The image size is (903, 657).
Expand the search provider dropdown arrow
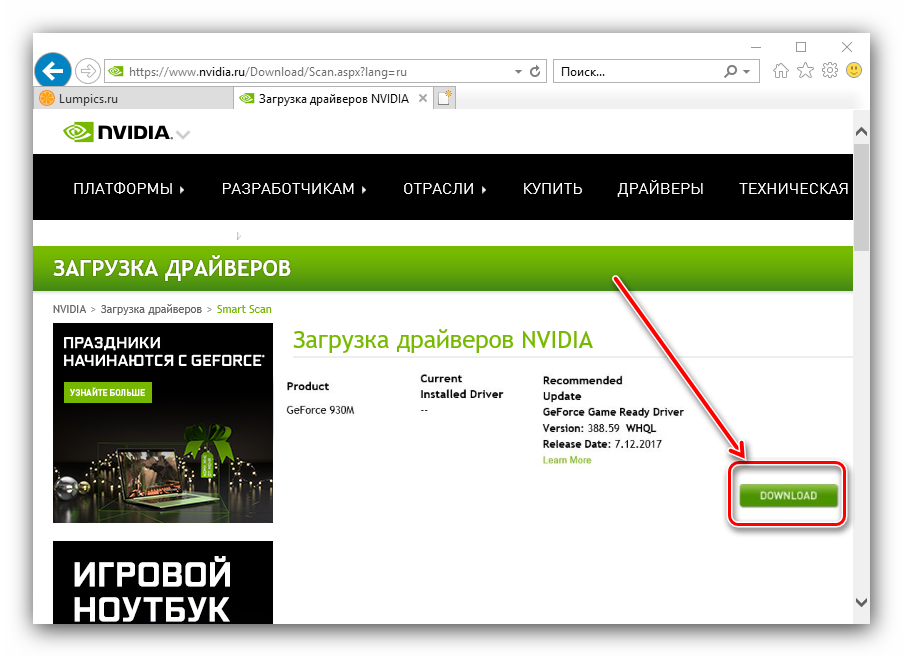click(x=746, y=72)
